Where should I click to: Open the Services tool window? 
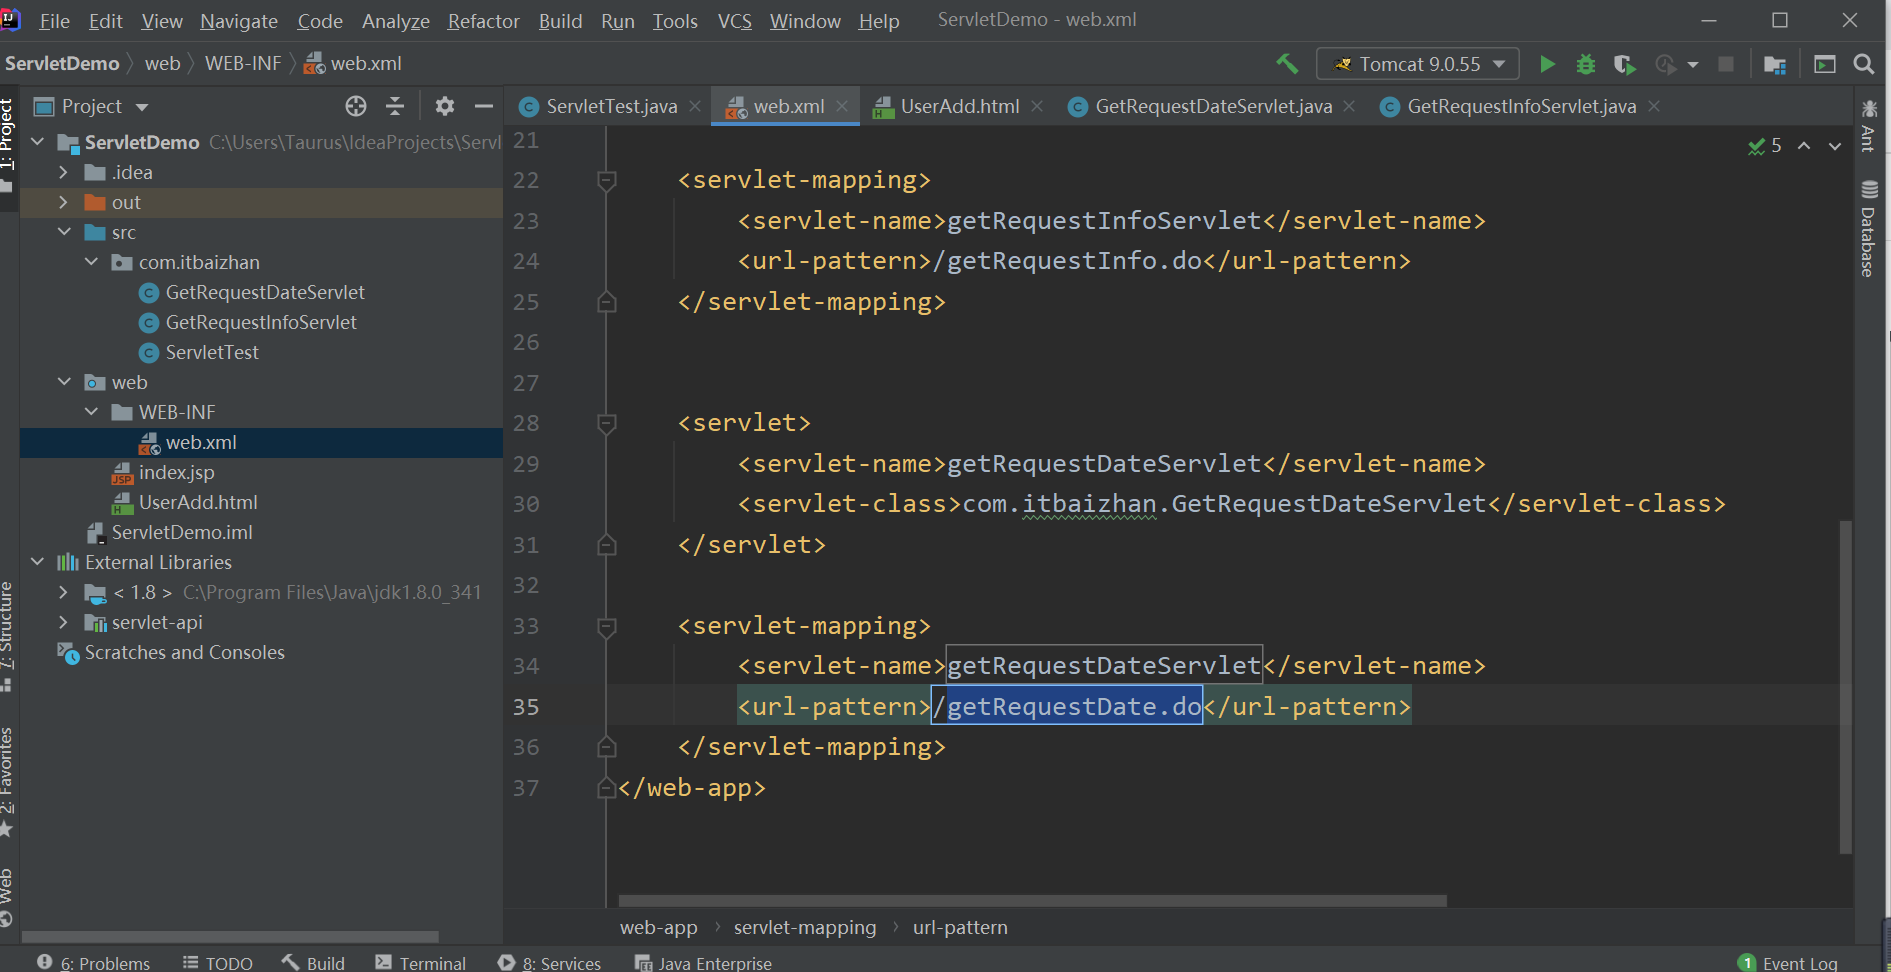[550, 963]
